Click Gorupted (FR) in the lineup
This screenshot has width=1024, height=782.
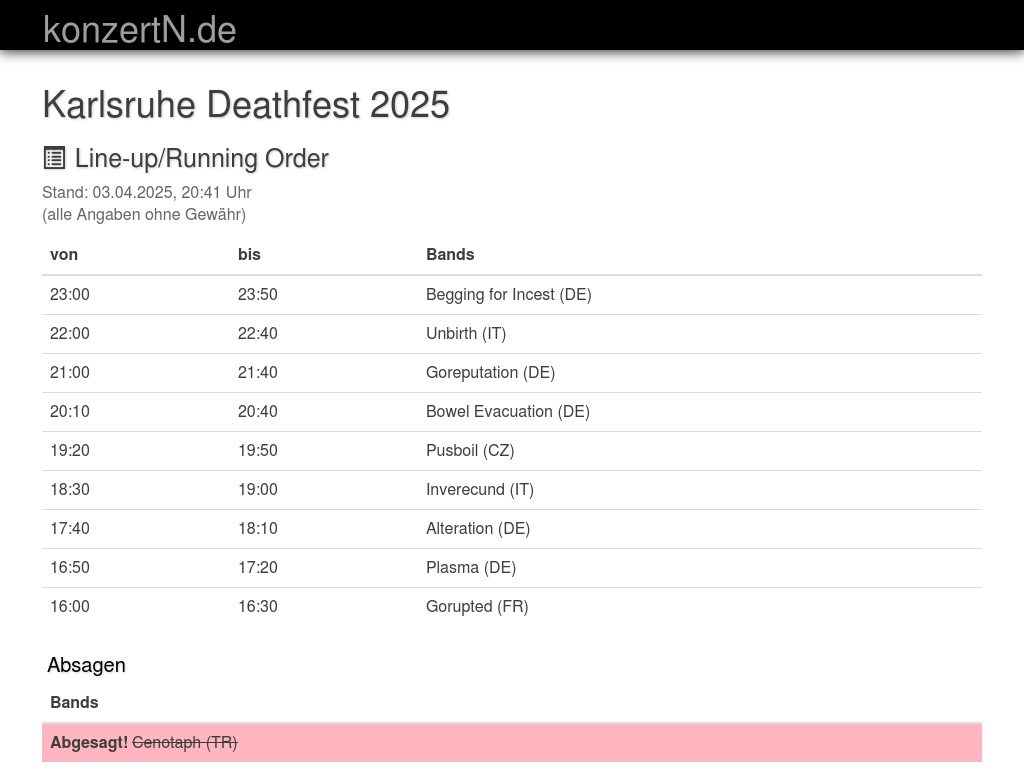pos(476,606)
